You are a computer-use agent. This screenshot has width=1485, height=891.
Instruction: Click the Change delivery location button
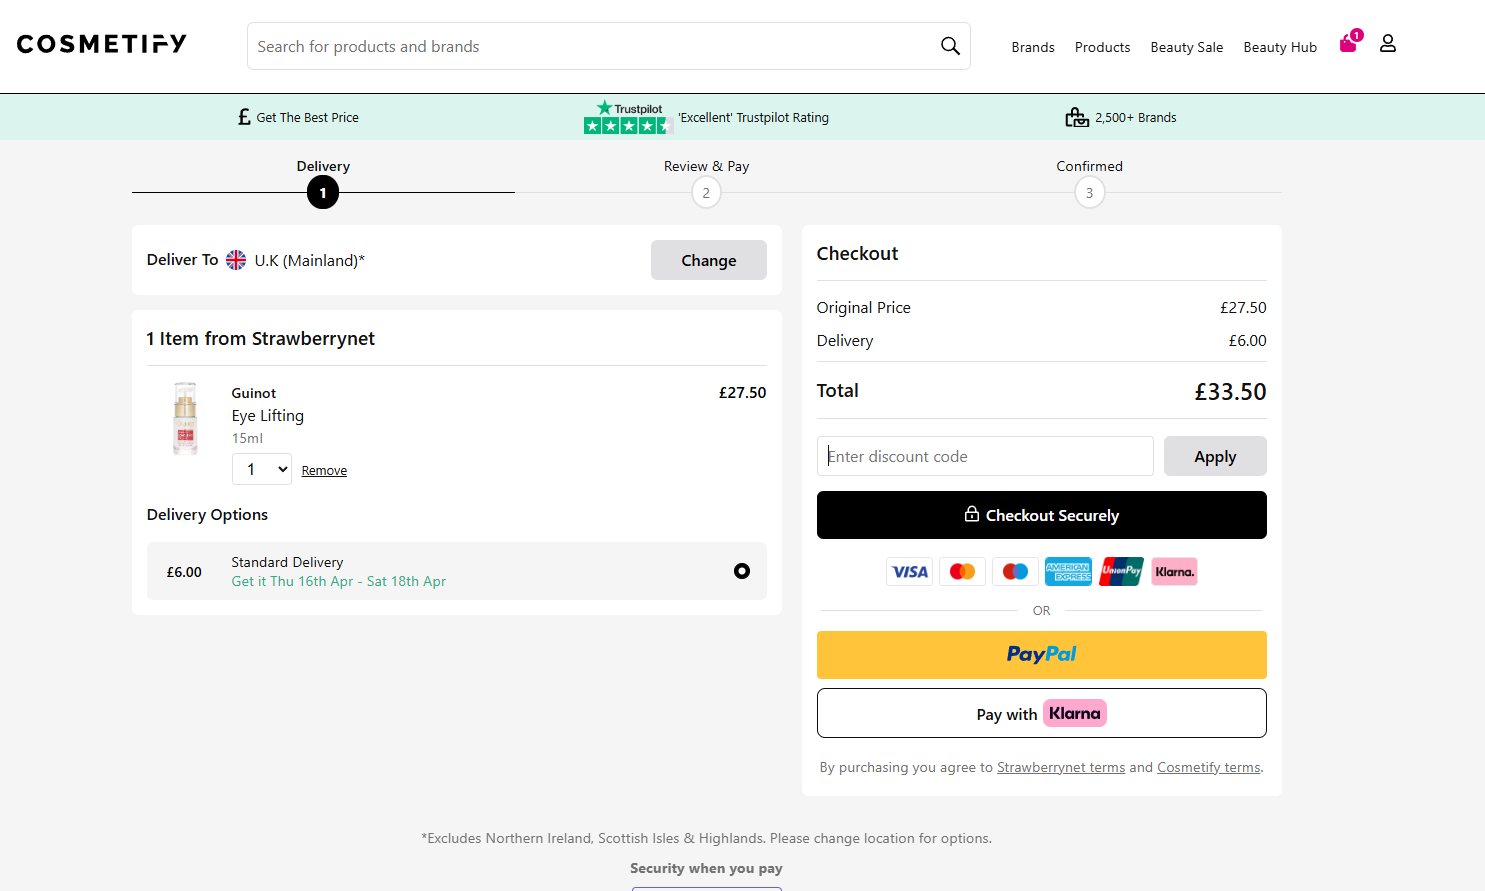pyautogui.click(x=709, y=260)
